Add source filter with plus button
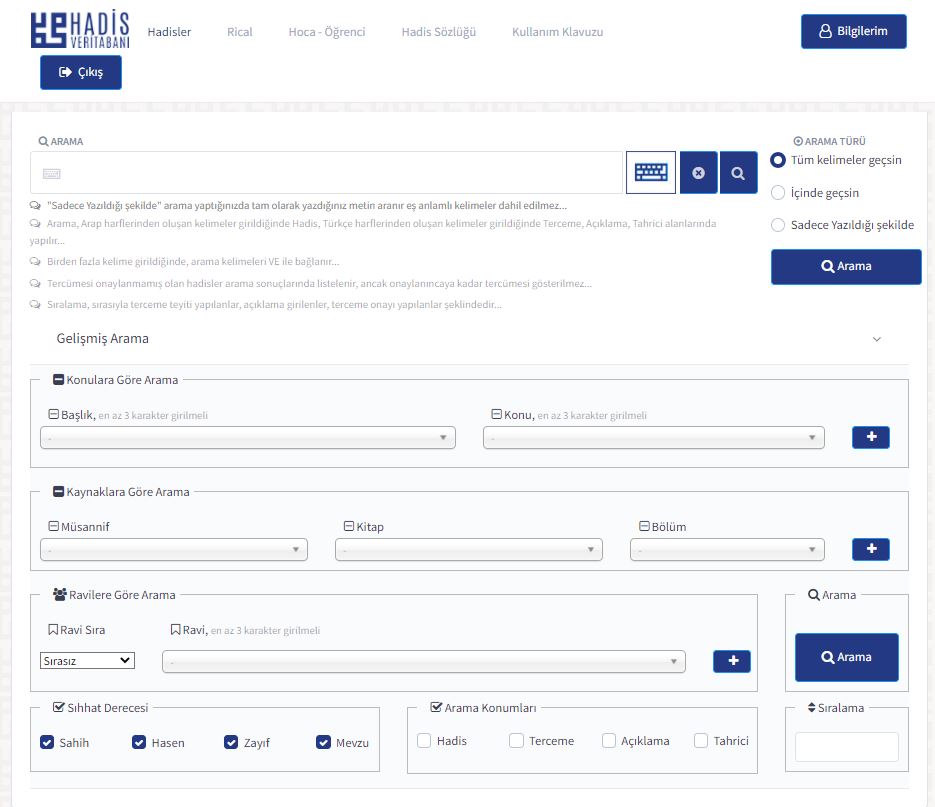Image resolution: width=935 pixels, height=807 pixels. pyautogui.click(x=870, y=549)
